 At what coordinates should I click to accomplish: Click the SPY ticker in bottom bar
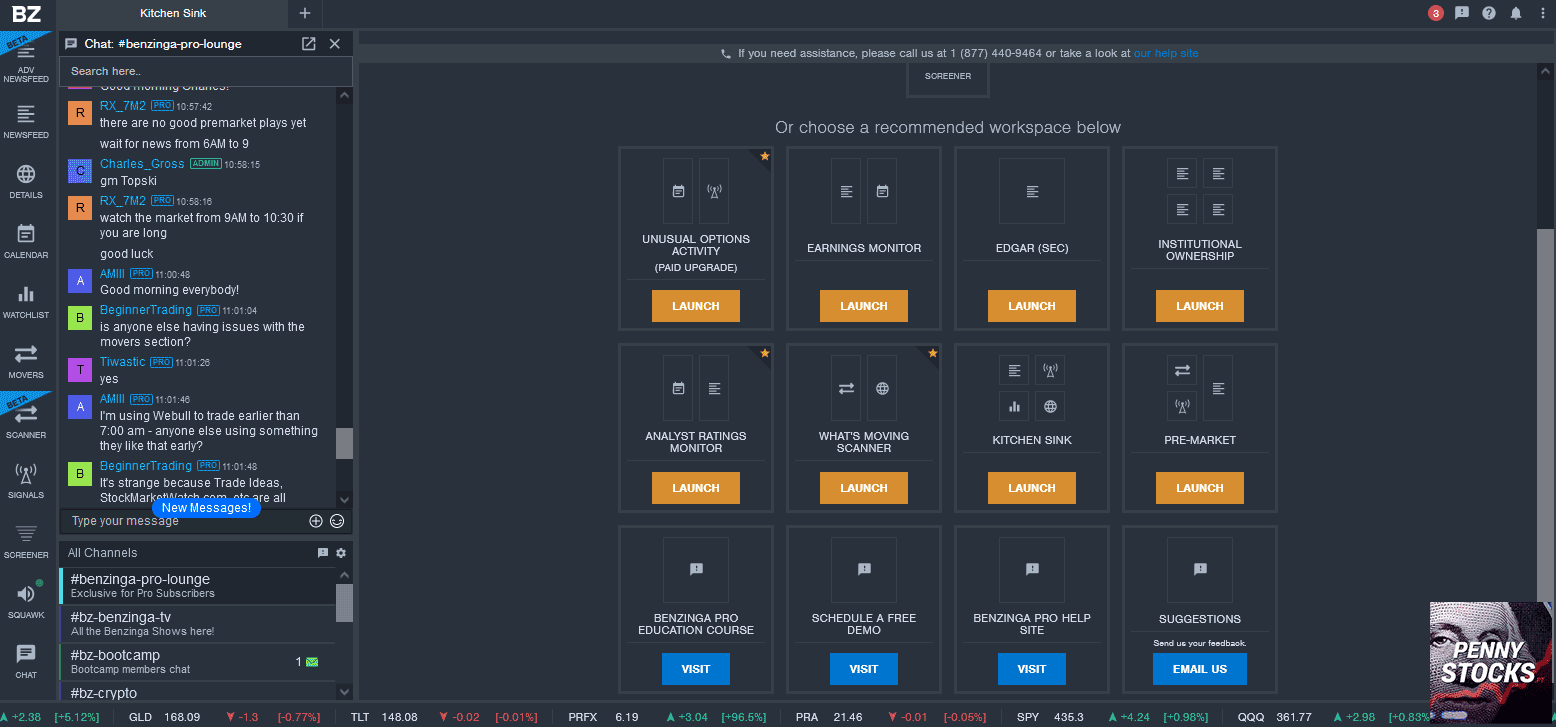pyautogui.click(x=1028, y=717)
